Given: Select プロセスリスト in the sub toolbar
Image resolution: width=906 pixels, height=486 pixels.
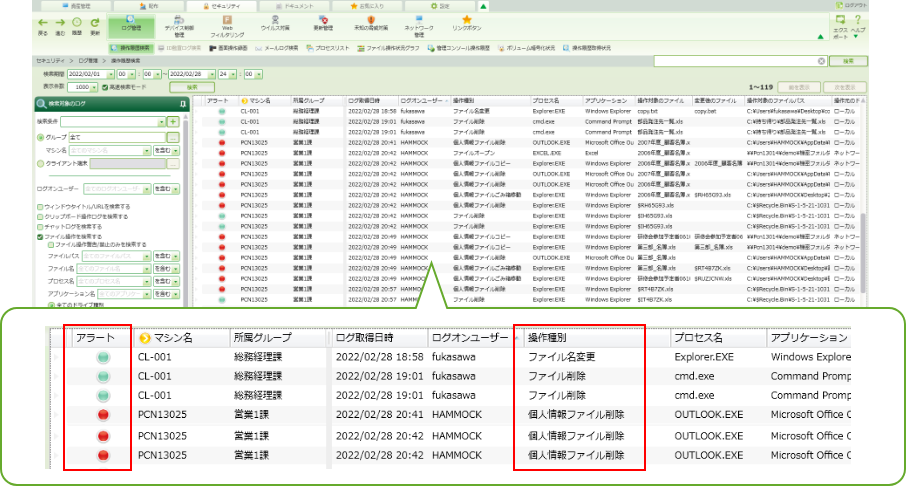Looking at the screenshot, I should [328, 48].
